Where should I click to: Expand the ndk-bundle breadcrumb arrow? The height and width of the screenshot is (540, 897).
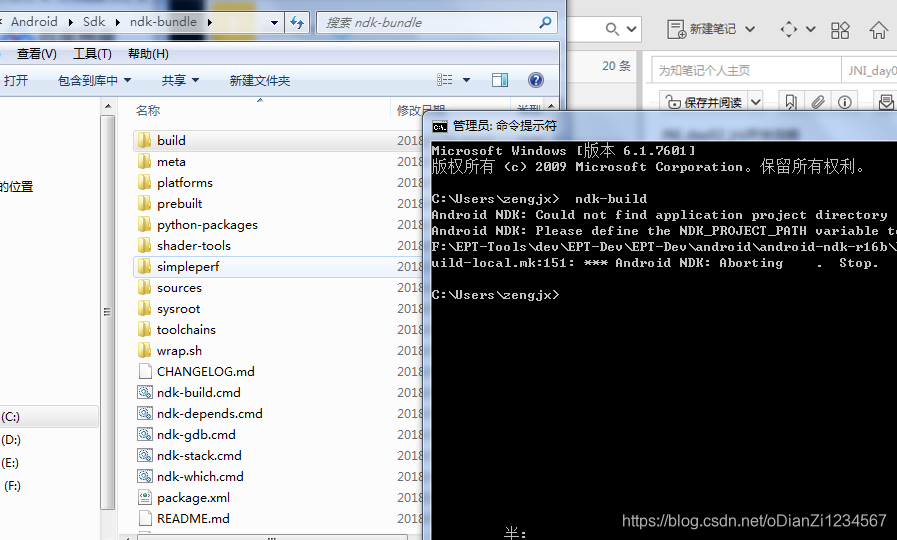pos(209,22)
